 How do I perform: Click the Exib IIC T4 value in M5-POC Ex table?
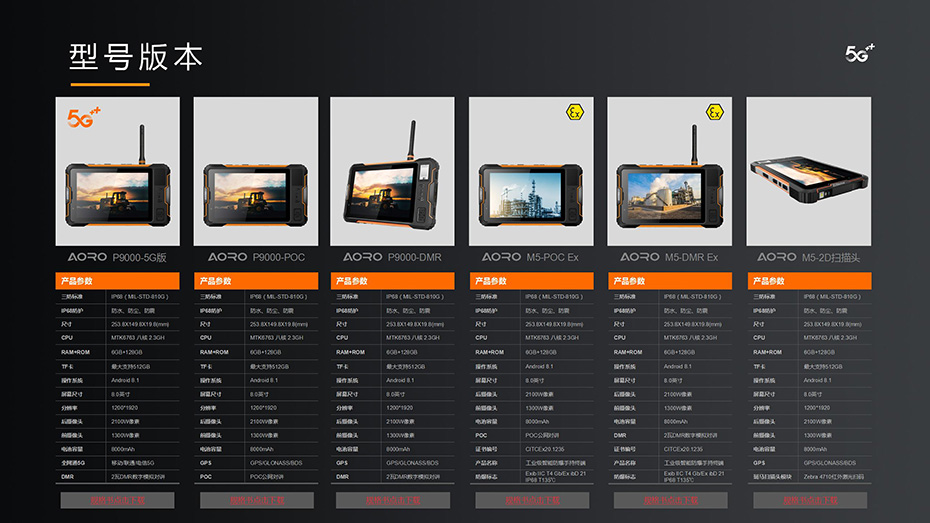click(x=556, y=477)
